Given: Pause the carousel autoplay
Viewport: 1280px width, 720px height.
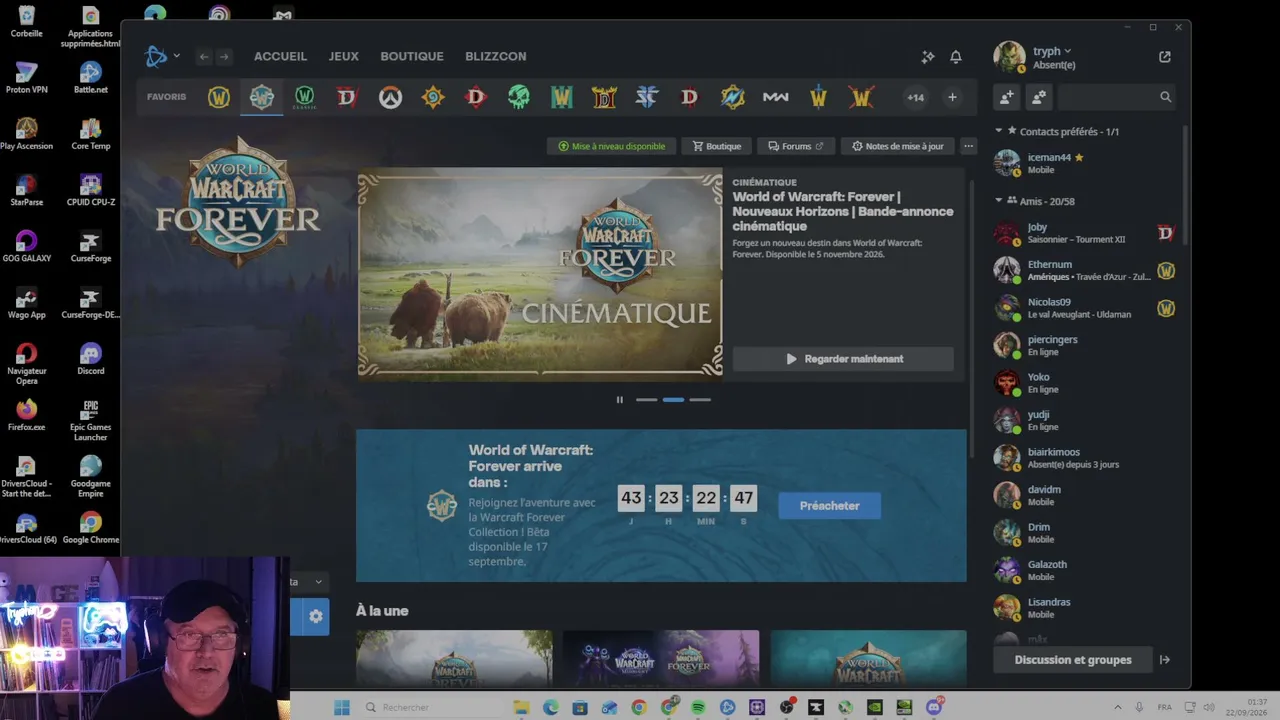Looking at the screenshot, I should (x=620, y=400).
